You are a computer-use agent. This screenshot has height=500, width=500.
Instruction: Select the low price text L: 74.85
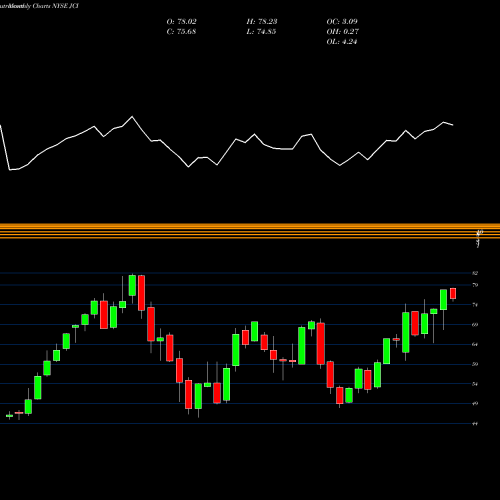261,32
